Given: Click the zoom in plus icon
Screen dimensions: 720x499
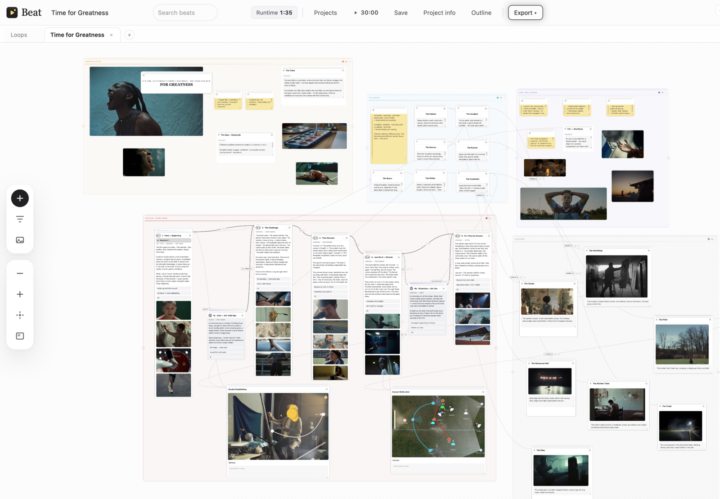Looking at the screenshot, I should coord(20,294).
